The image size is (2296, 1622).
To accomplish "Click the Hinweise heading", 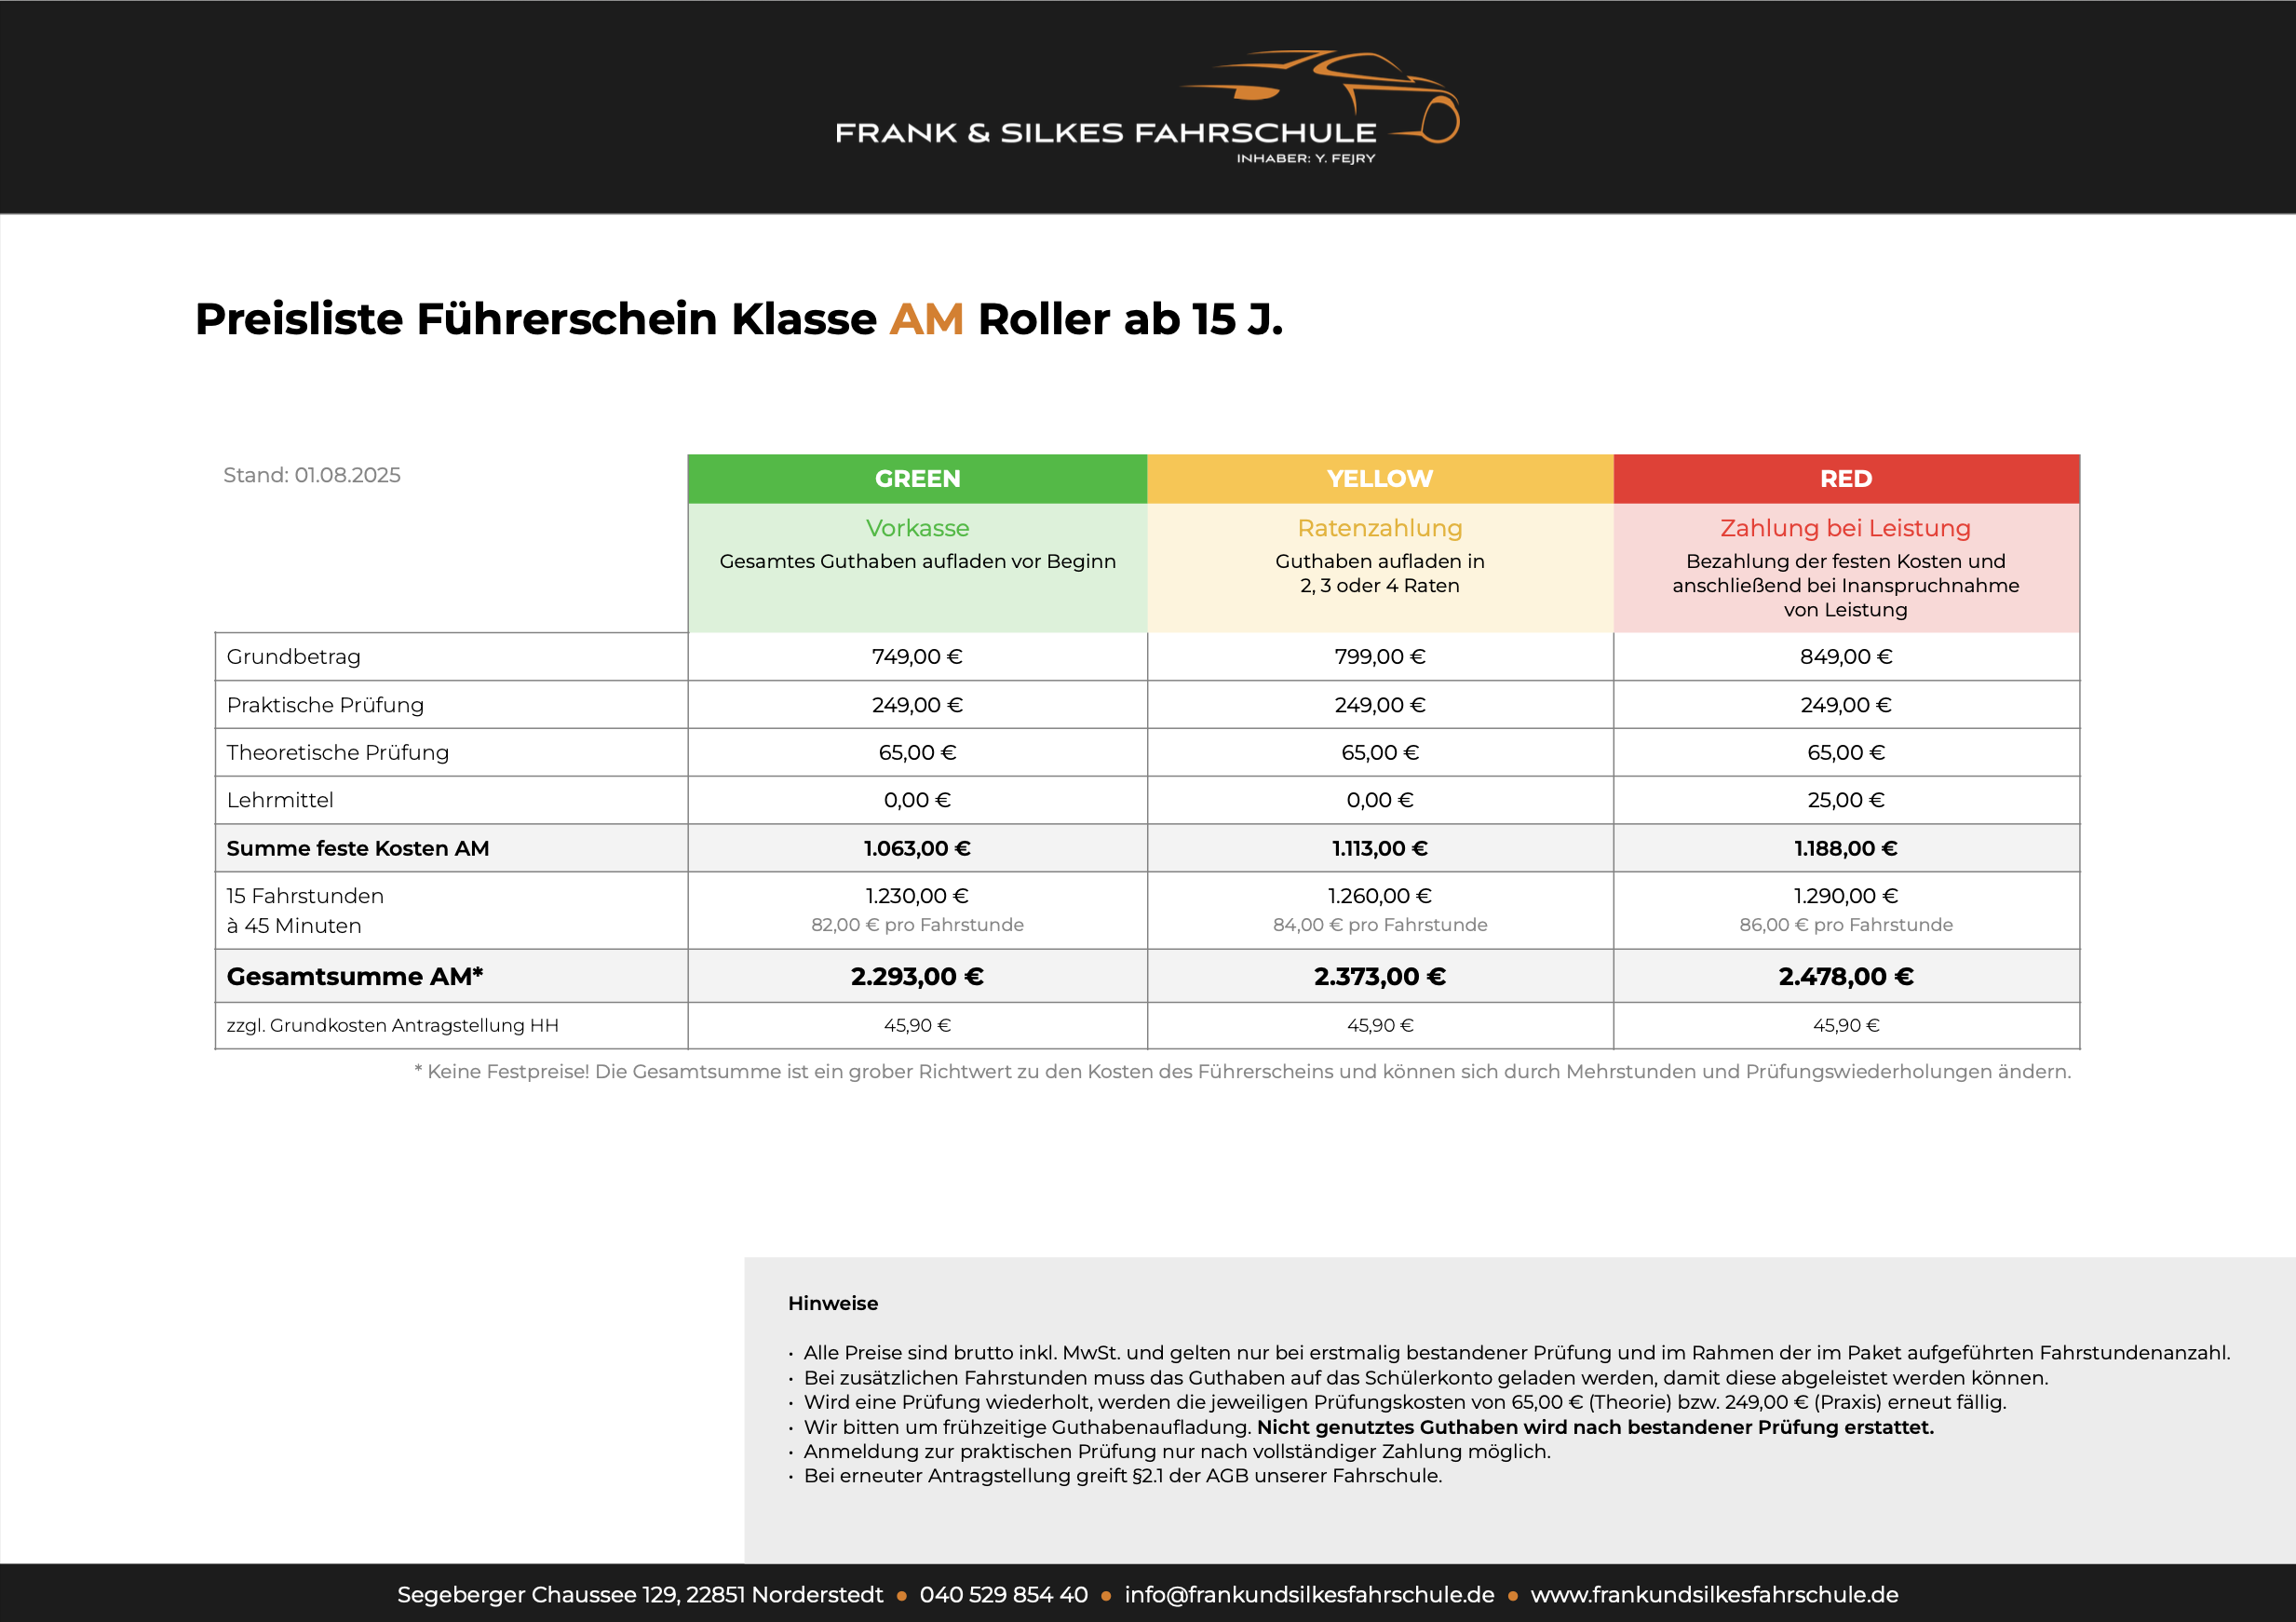I will (x=833, y=1303).
